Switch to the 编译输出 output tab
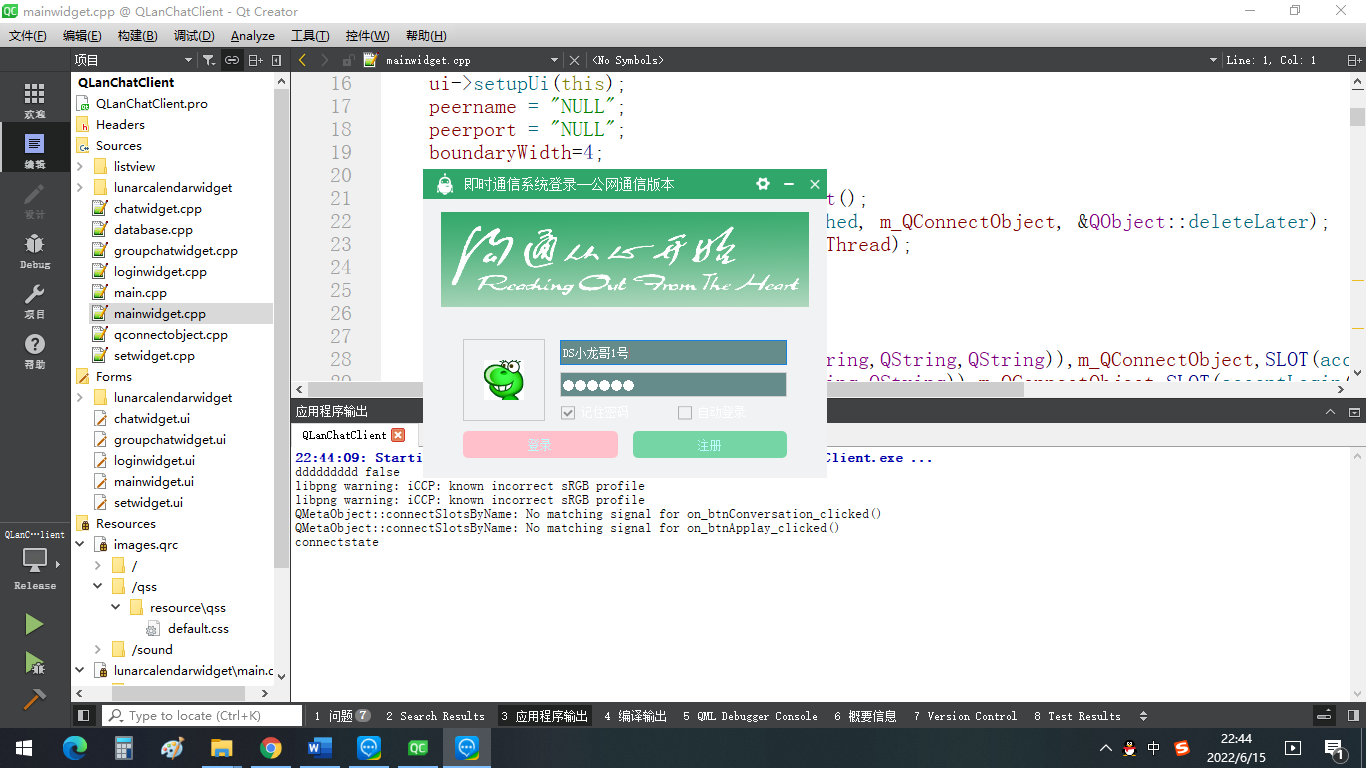This screenshot has height=768, width=1366. pyautogui.click(x=635, y=716)
